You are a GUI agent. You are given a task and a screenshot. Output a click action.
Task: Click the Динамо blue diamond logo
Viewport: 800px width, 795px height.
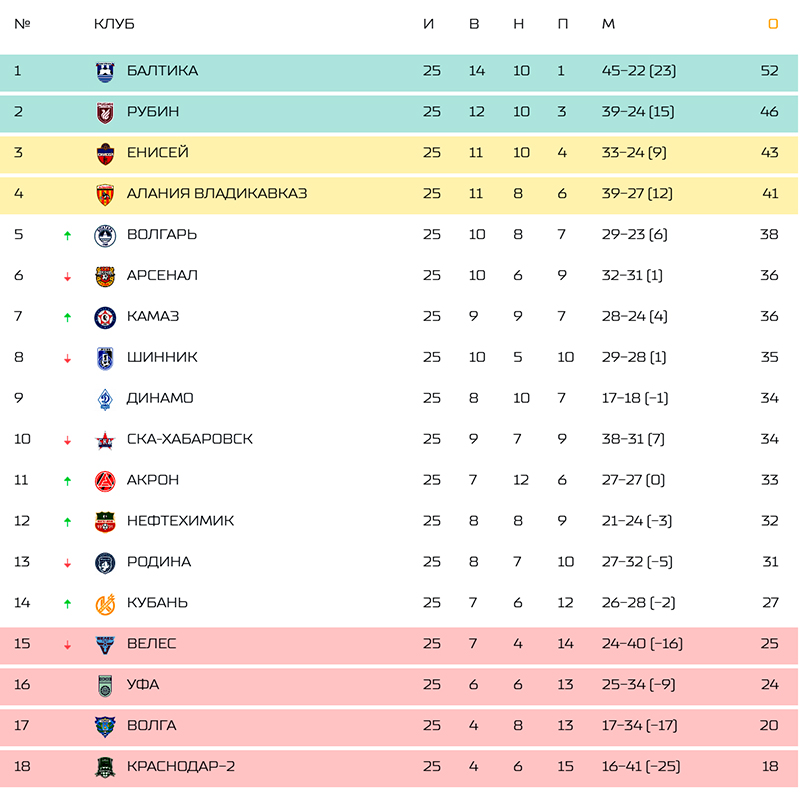pyautogui.click(x=105, y=399)
